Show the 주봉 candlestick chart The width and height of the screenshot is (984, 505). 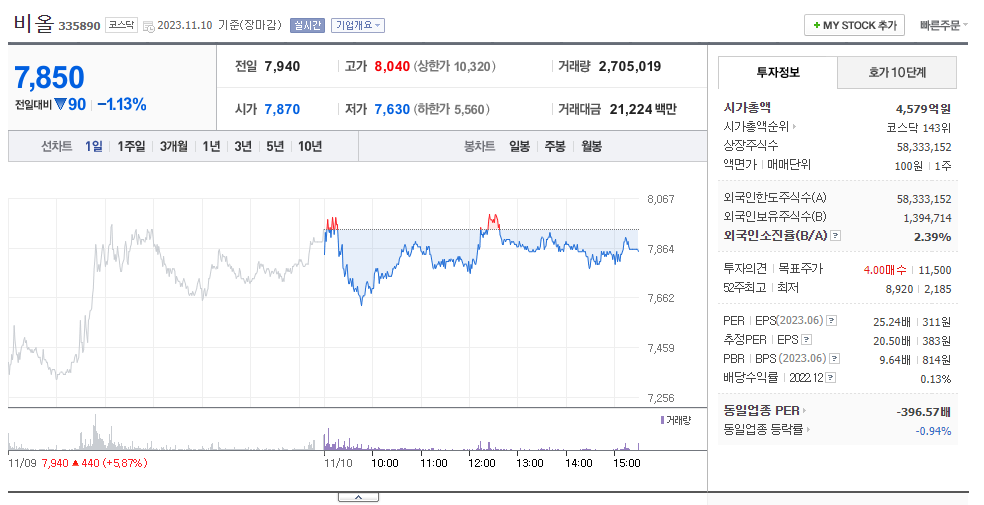click(x=555, y=146)
